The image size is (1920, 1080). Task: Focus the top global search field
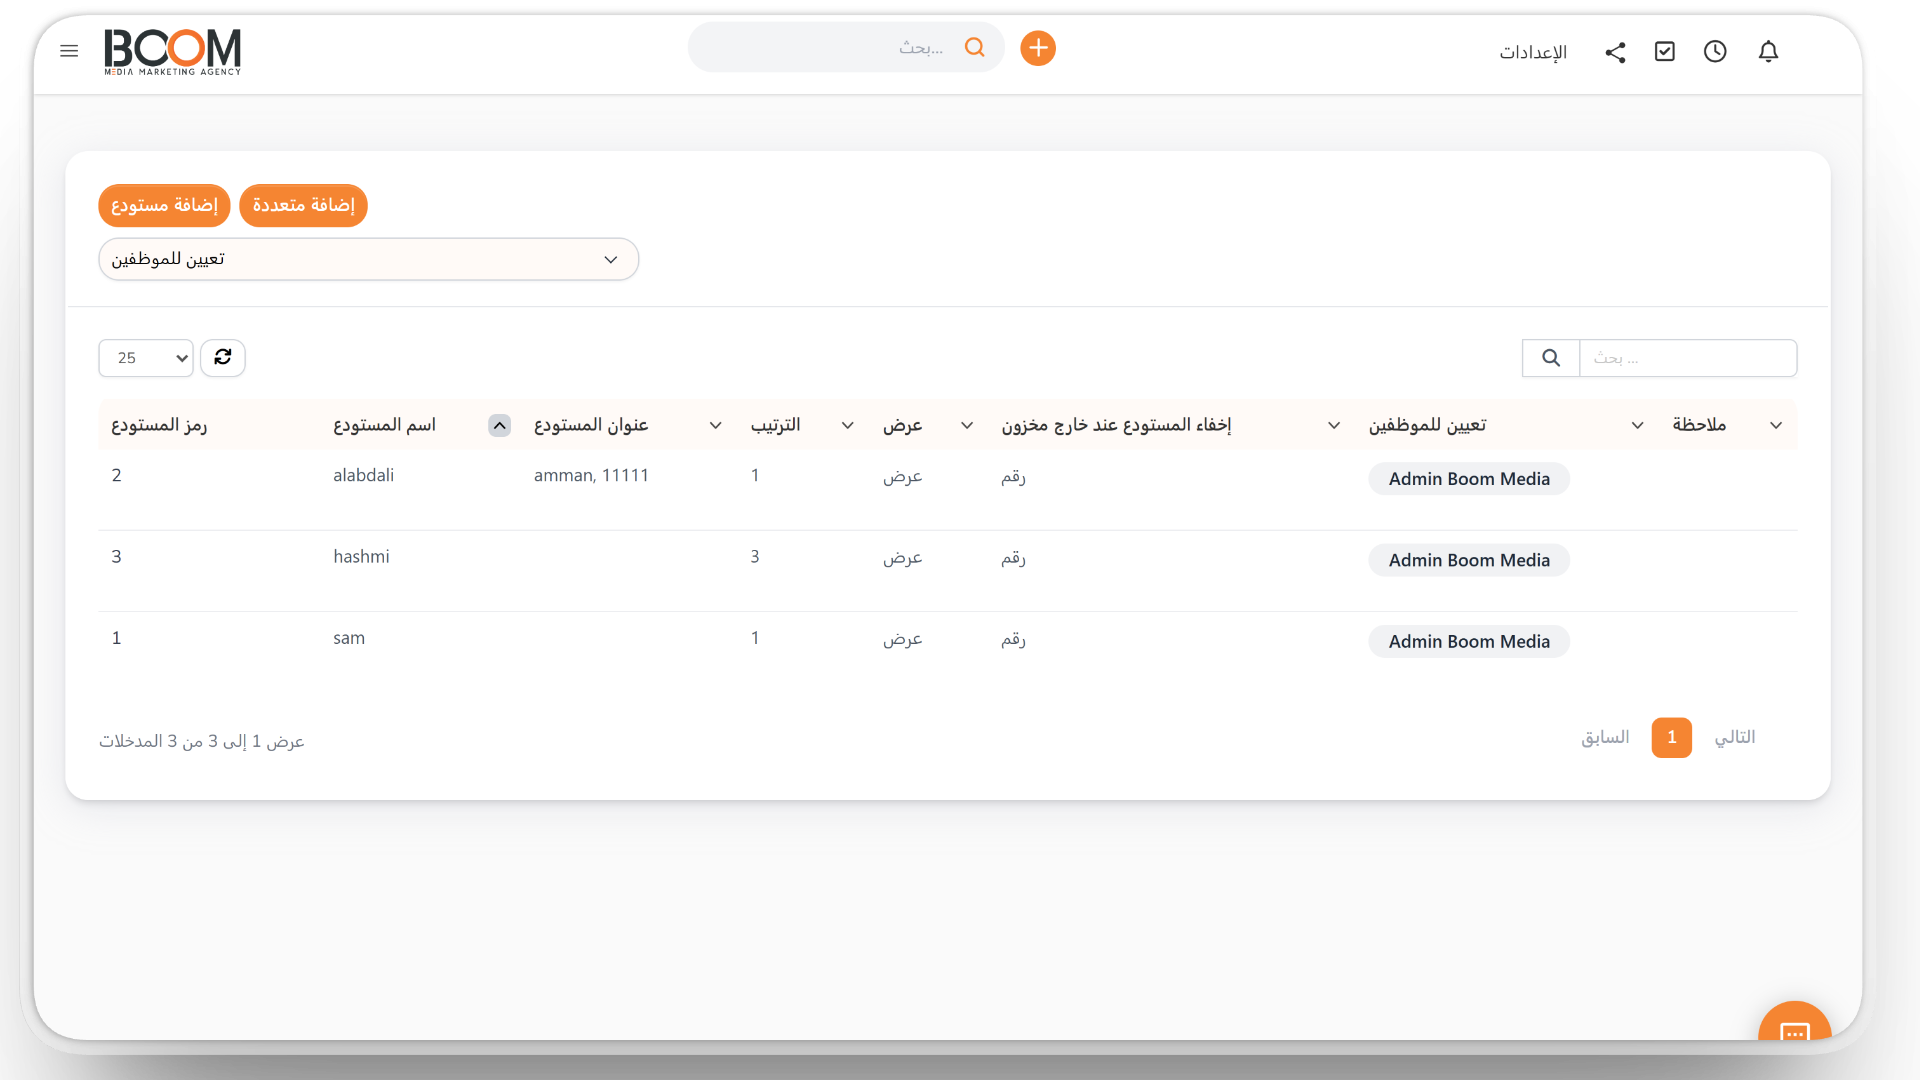click(846, 47)
